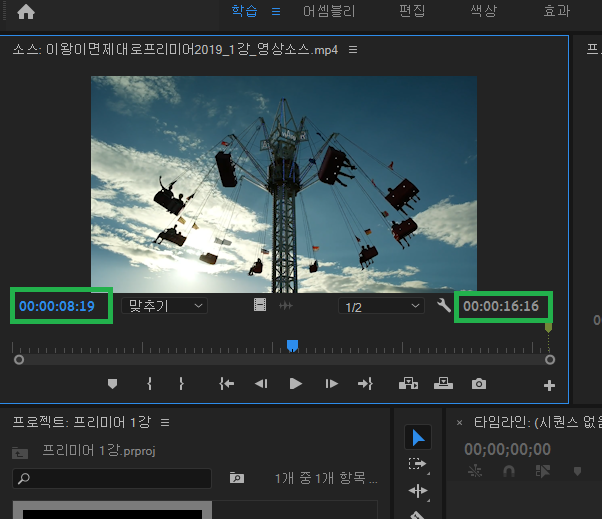This screenshot has height=519, width=602.
Task: Open the 학습 workspace tab
Action: click(x=244, y=11)
